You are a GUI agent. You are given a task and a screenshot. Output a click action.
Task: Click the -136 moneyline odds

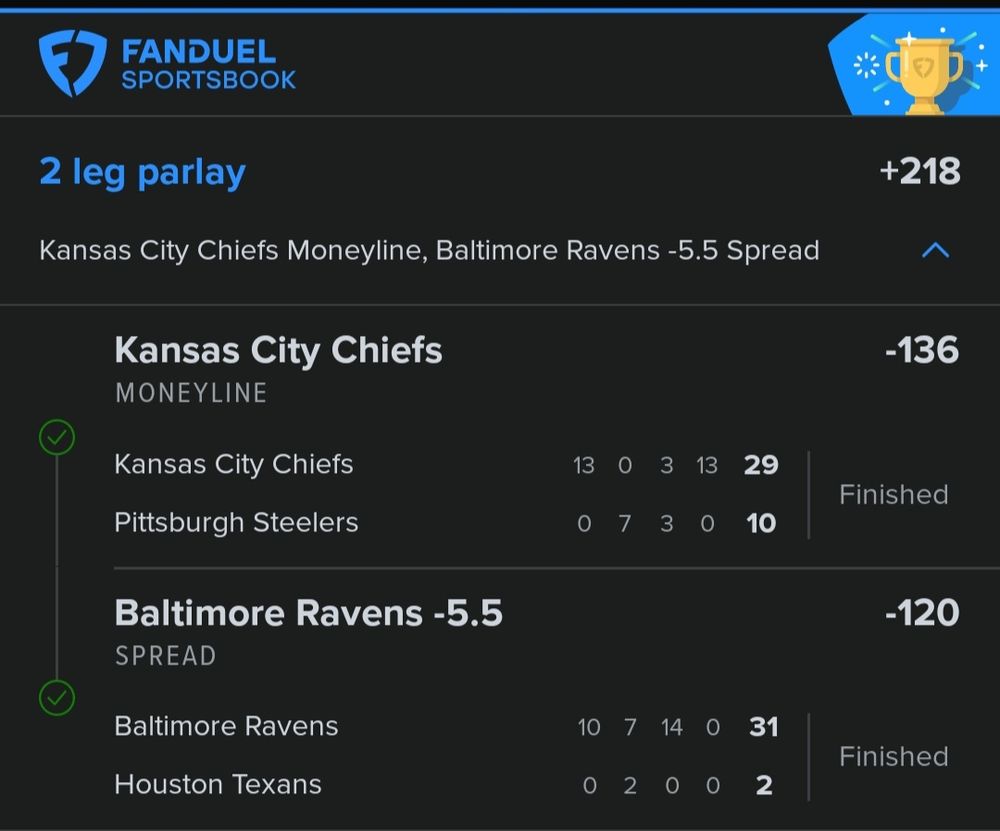tap(921, 351)
